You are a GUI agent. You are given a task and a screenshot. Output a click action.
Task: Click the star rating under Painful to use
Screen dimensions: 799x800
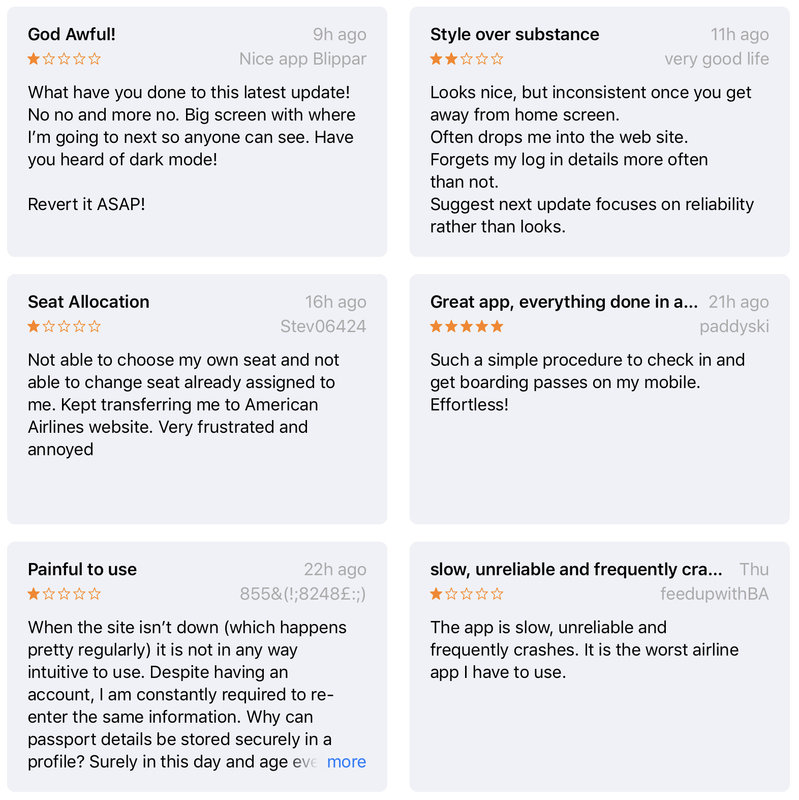(x=64, y=593)
